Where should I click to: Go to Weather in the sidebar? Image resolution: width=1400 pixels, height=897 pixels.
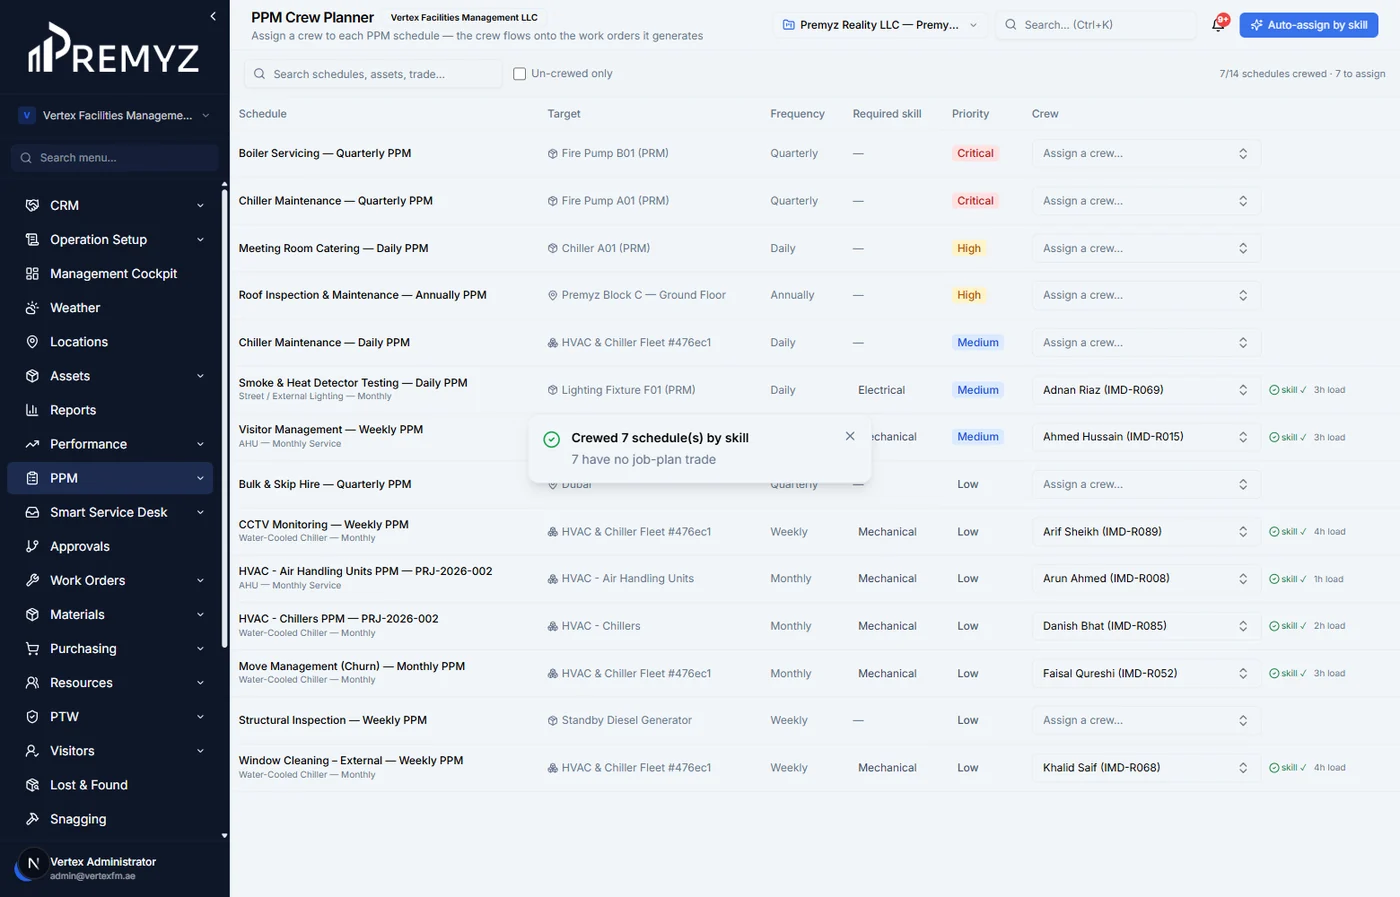pyautogui.click(x=110, y=307)
